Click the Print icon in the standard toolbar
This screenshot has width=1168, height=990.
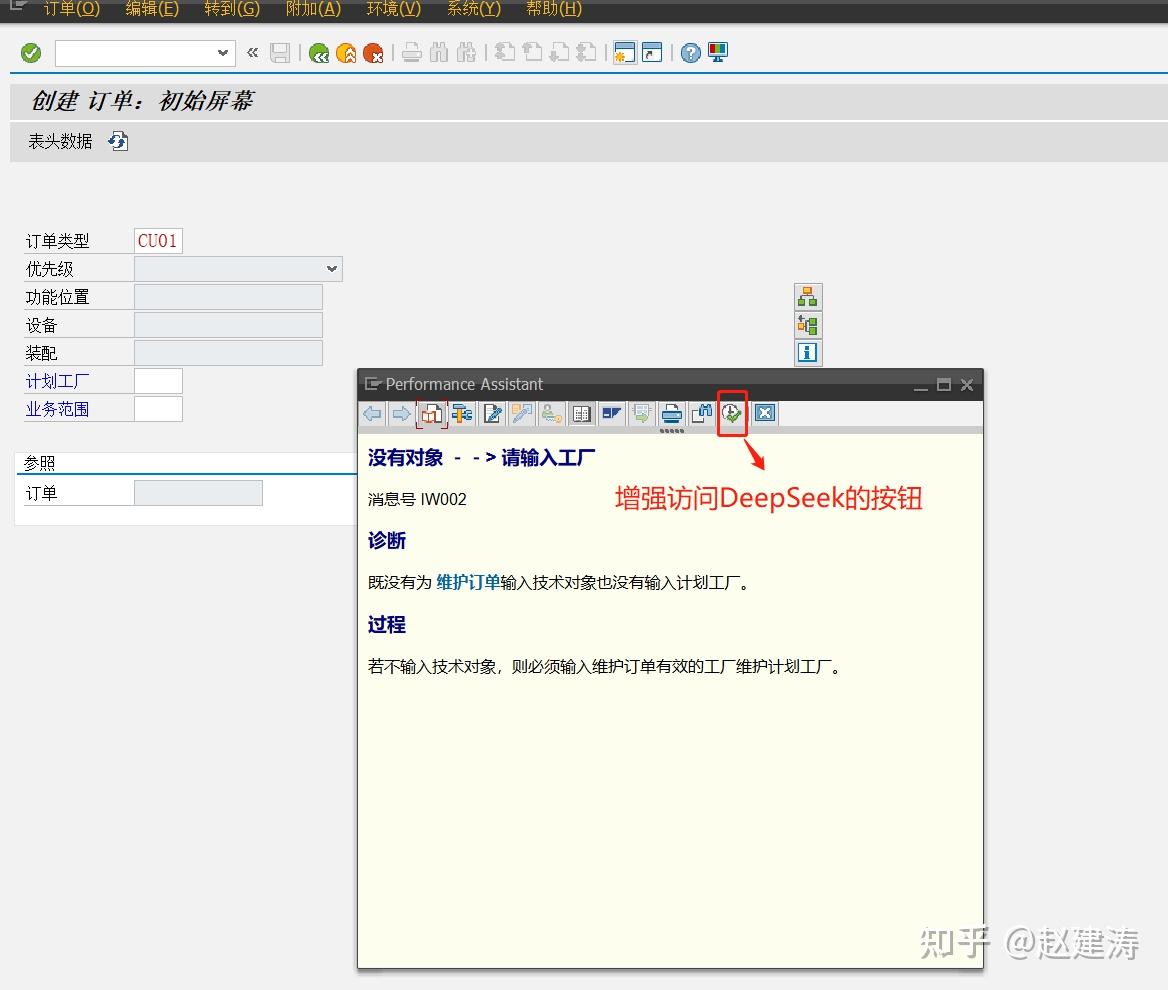point(411,52)
